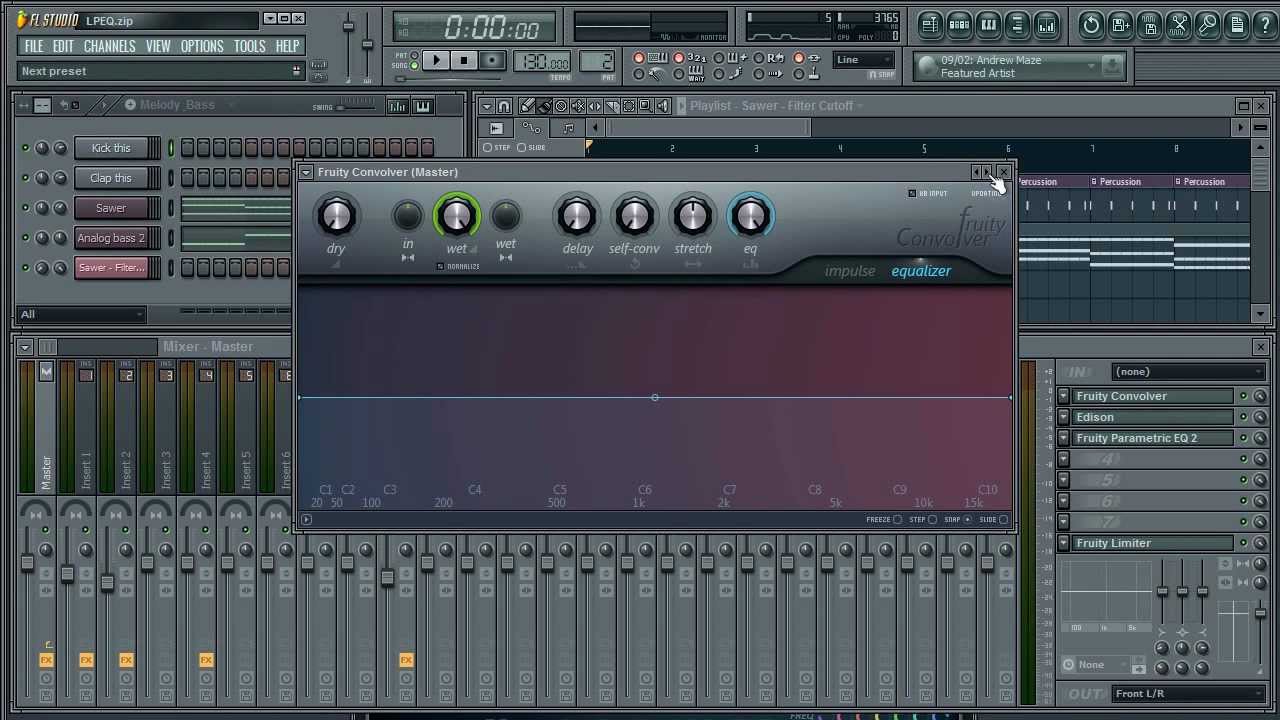
Task: Switch to the impulse tab in Fruity Convolver
Action: (x=849, y=271)
